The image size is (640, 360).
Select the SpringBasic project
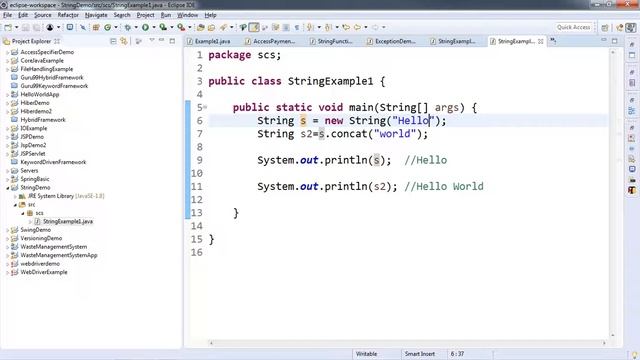[35, 179]
